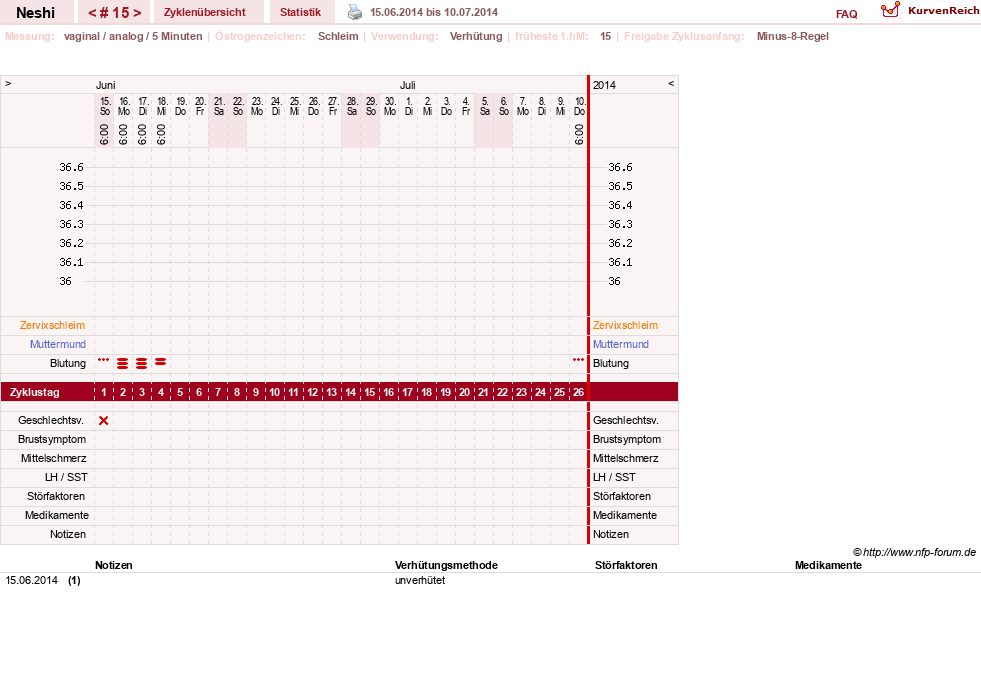The image size is (981, 684).
Task: Click the right Zervixschleim row label
Action: coord(626,325)
